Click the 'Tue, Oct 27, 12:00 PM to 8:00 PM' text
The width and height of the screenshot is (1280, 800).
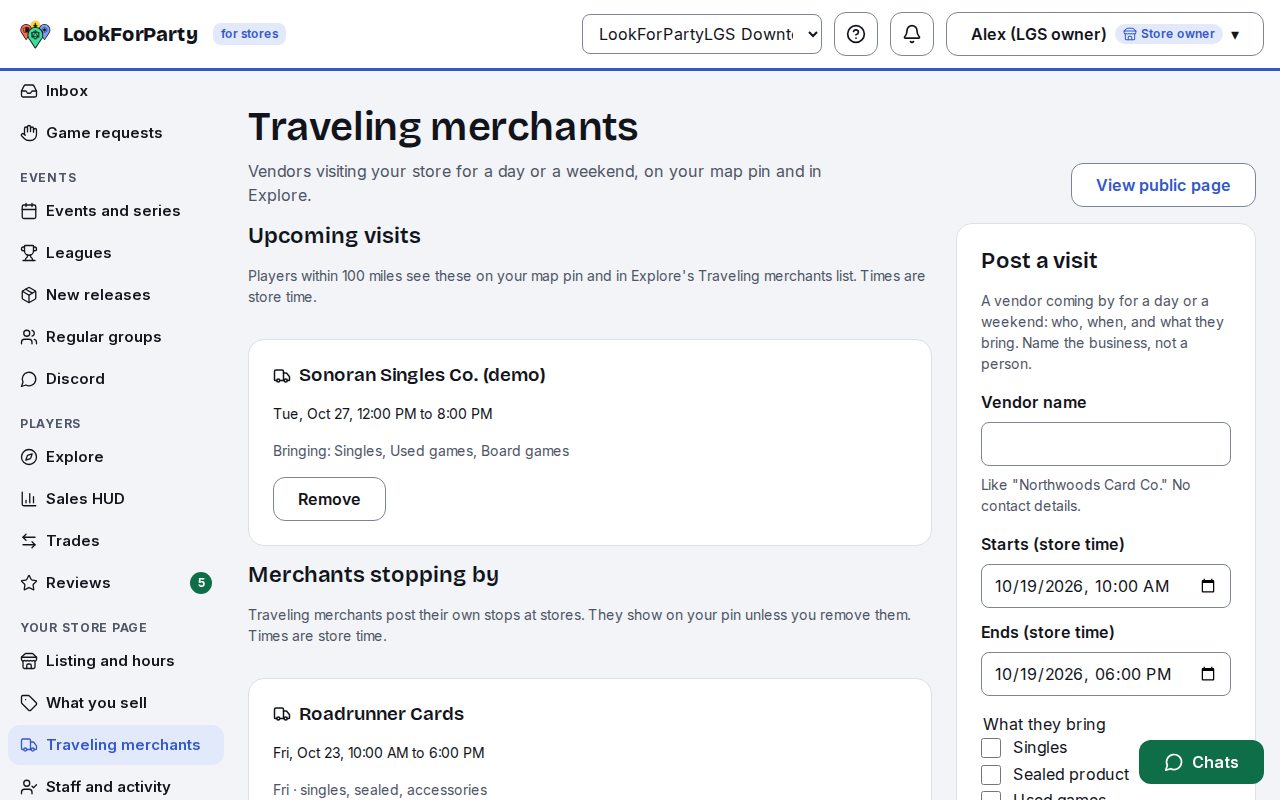(x=383, y=414)
